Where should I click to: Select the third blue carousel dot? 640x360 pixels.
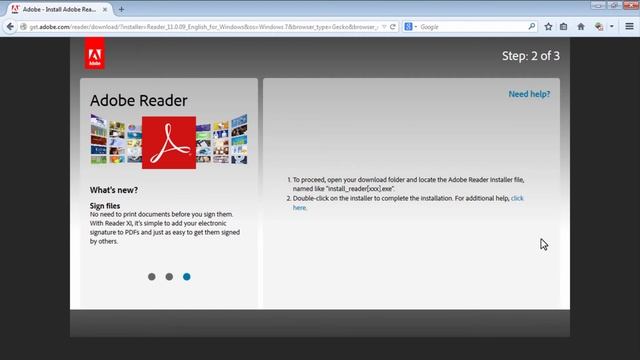pyautogui.click(x=187, y=277)
